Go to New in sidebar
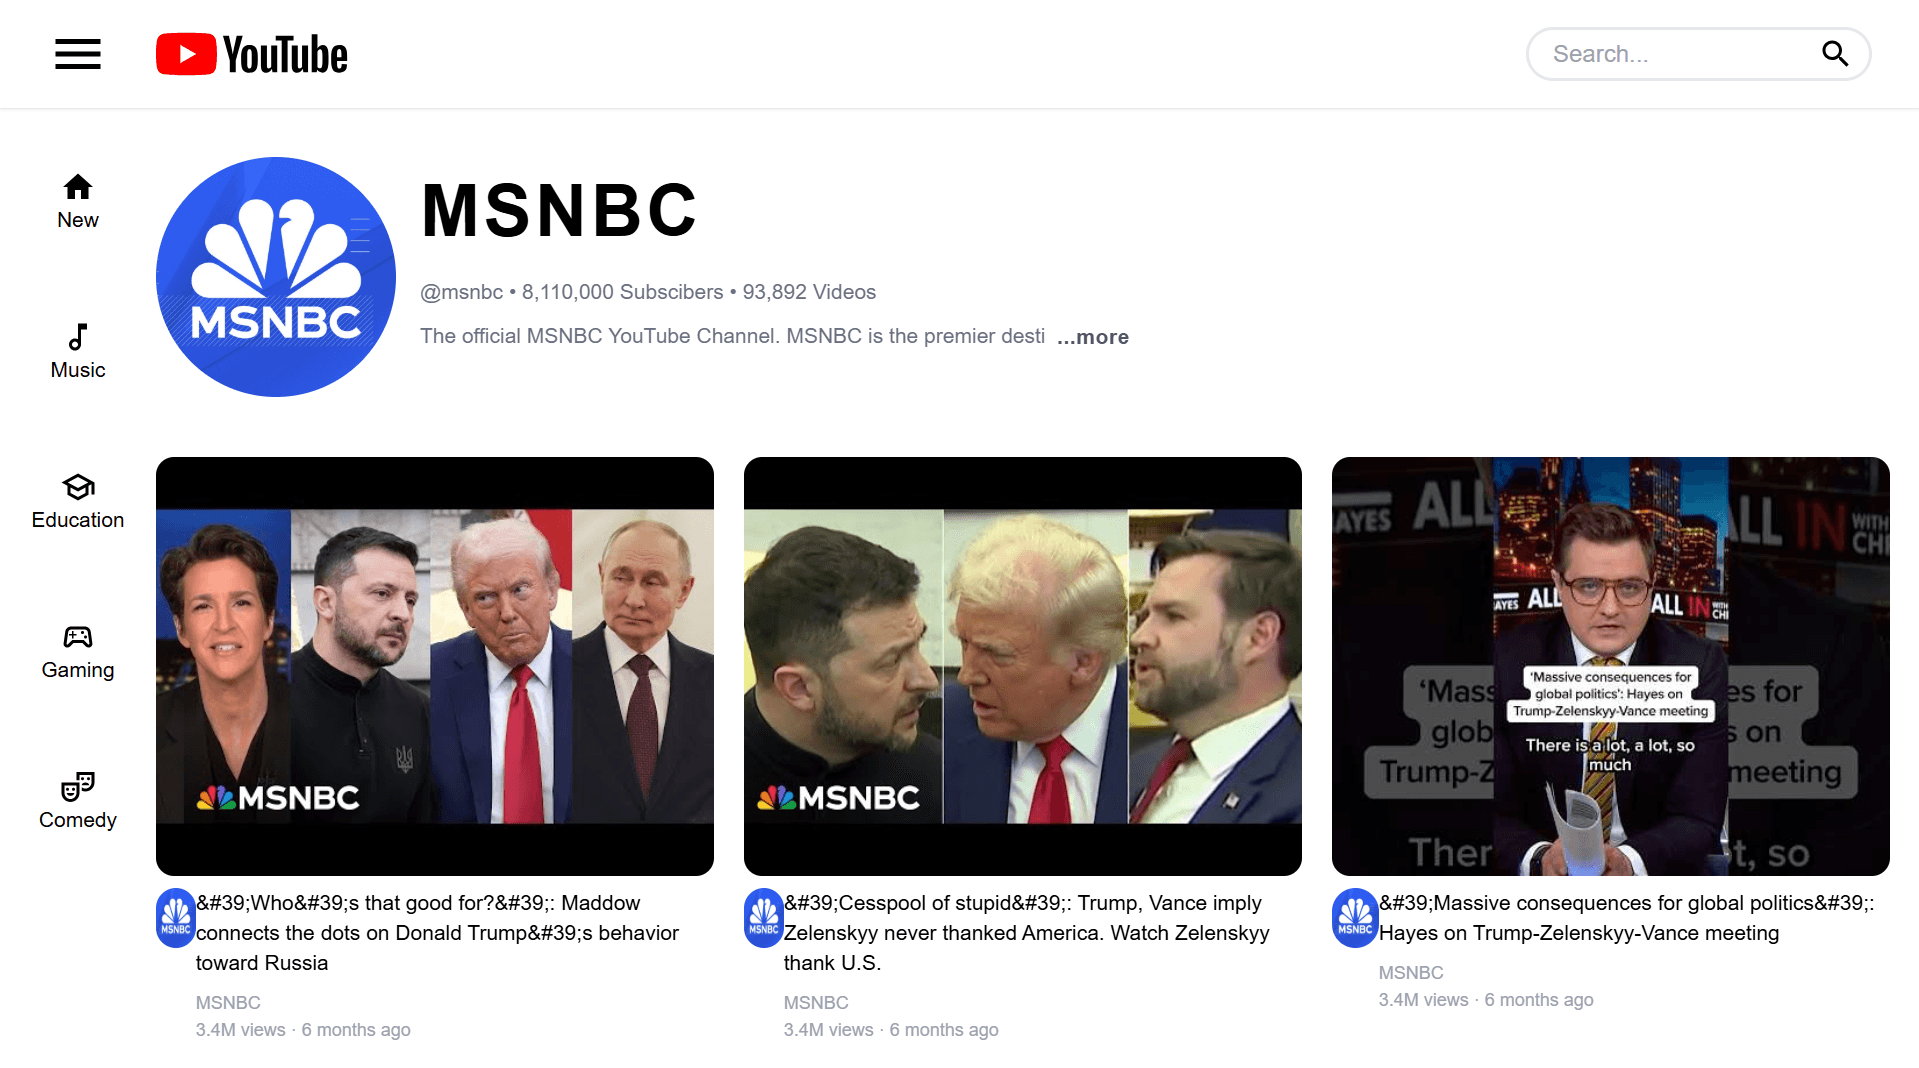The image size is (1919, 1068). 78,202
